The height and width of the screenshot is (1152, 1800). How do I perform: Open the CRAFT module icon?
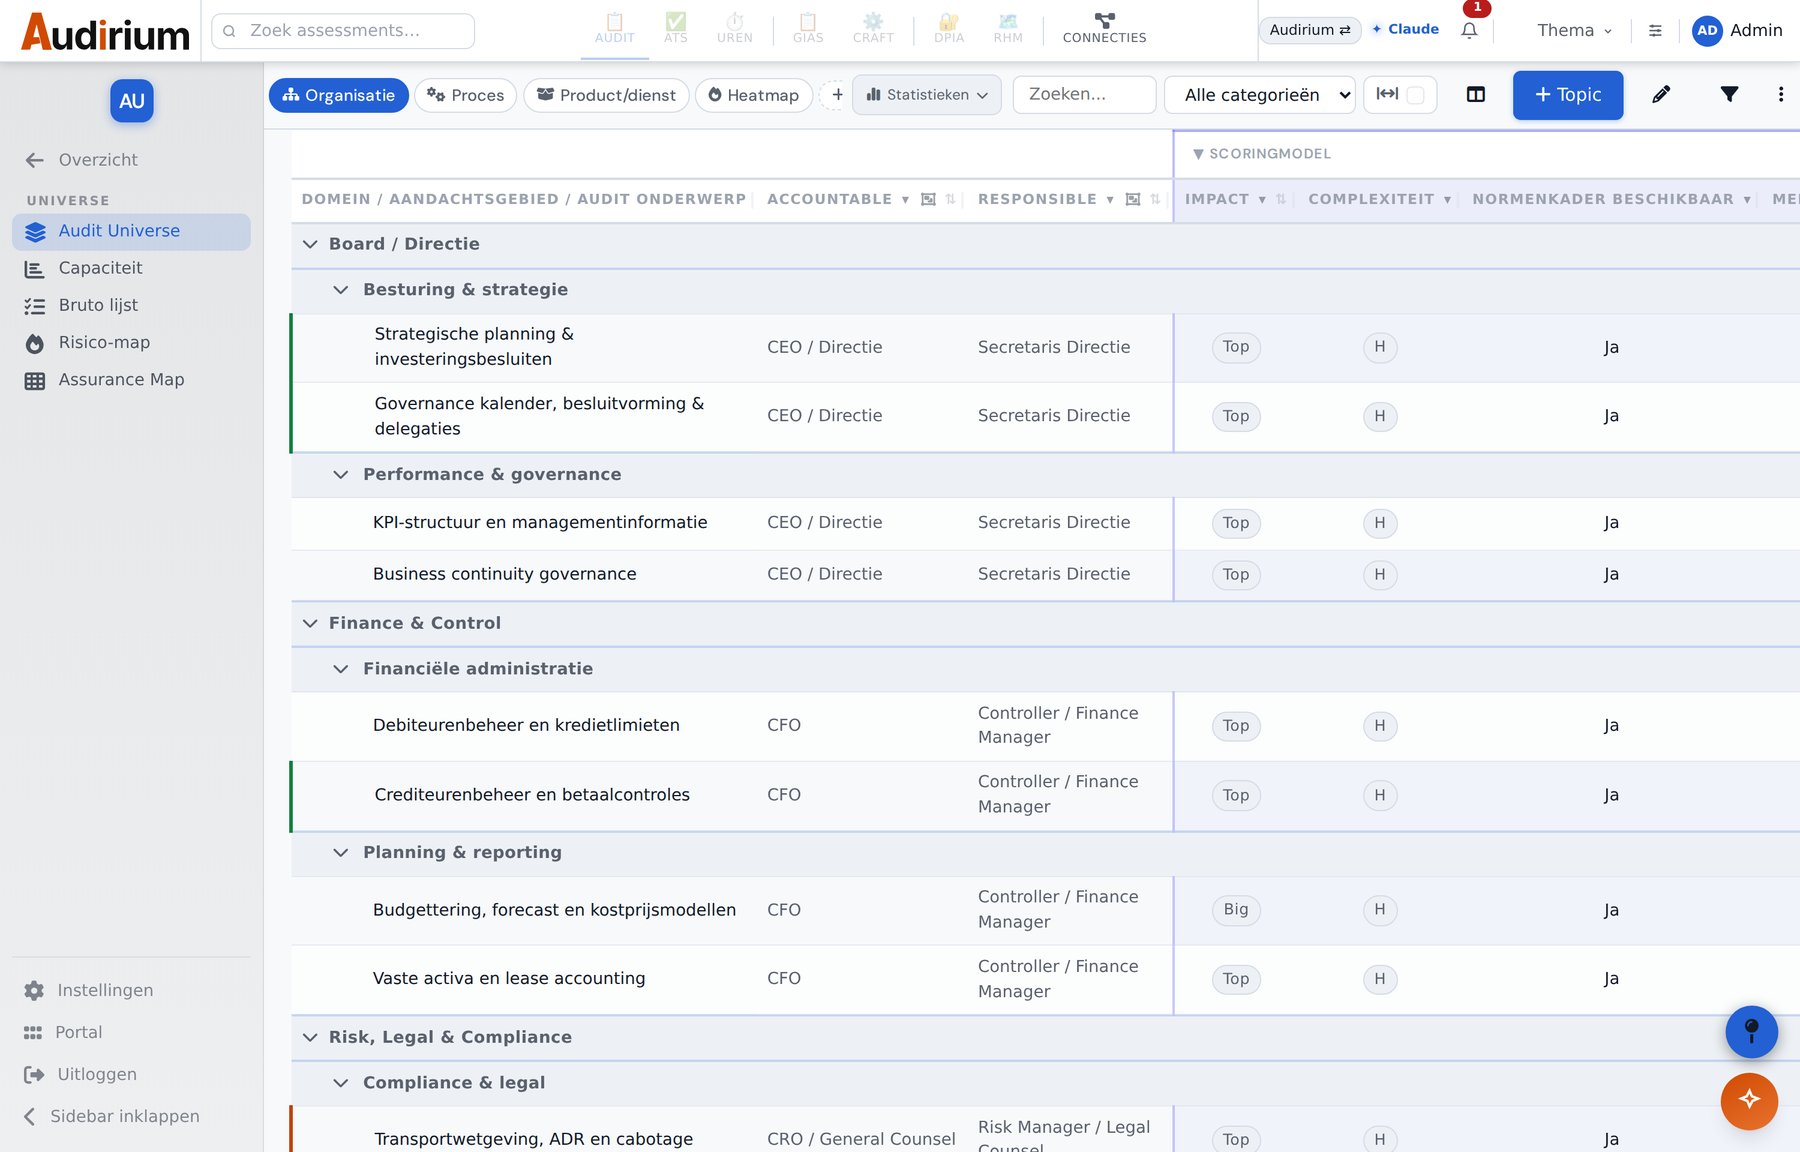(x=873, y=29)
